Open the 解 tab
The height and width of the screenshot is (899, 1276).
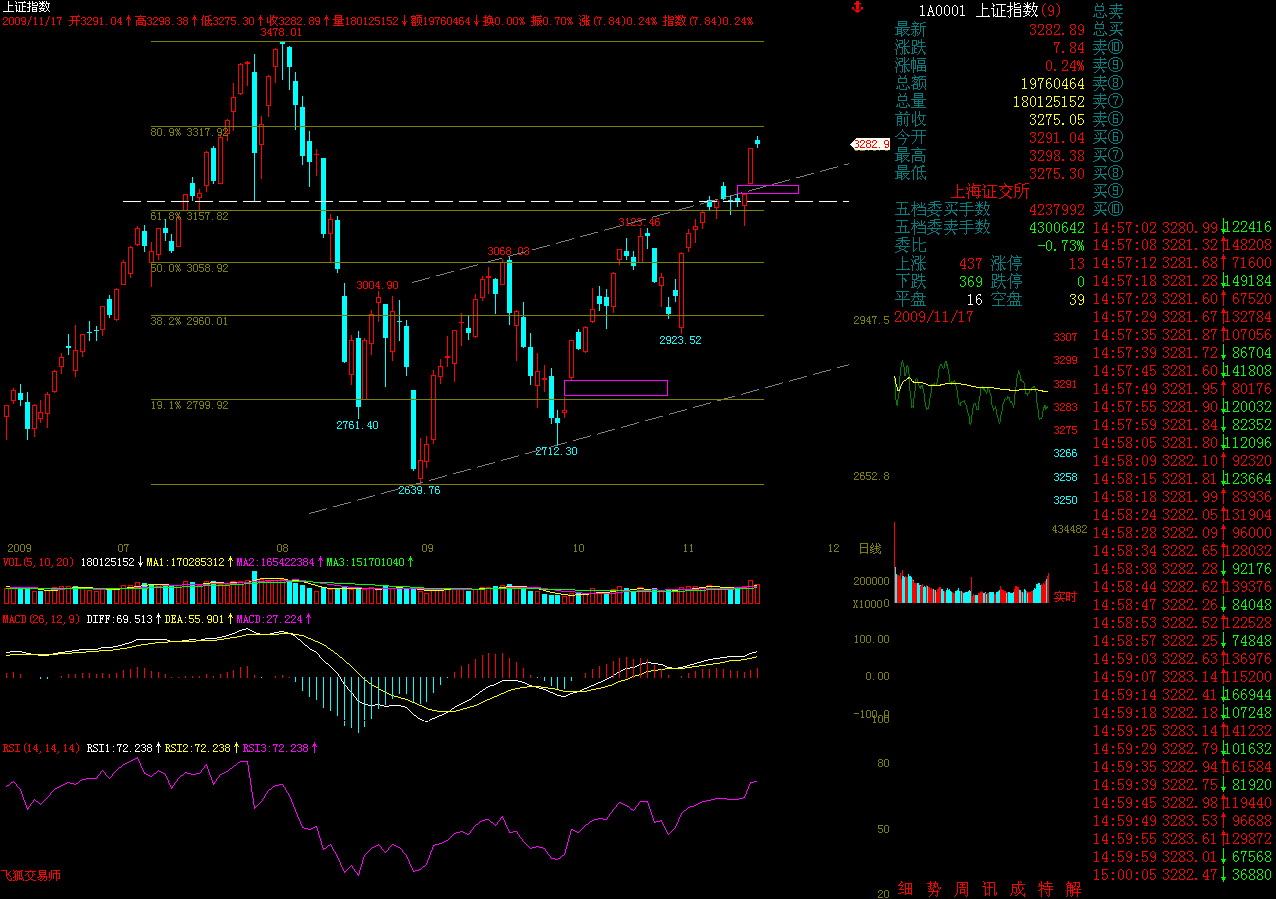point(1074,889)
